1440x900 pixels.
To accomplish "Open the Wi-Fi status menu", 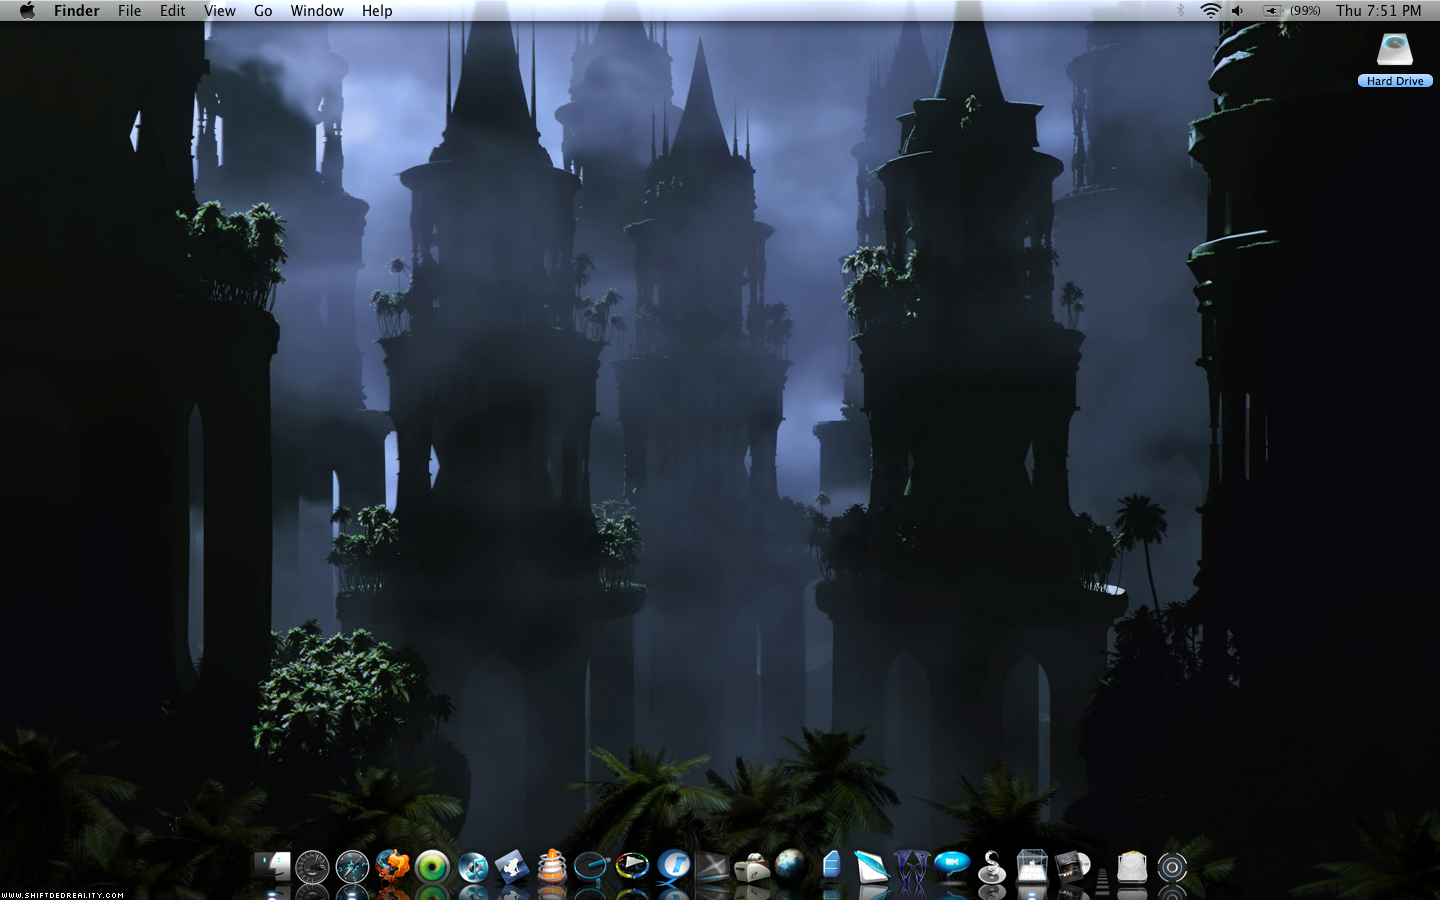I will [1211, 11].
